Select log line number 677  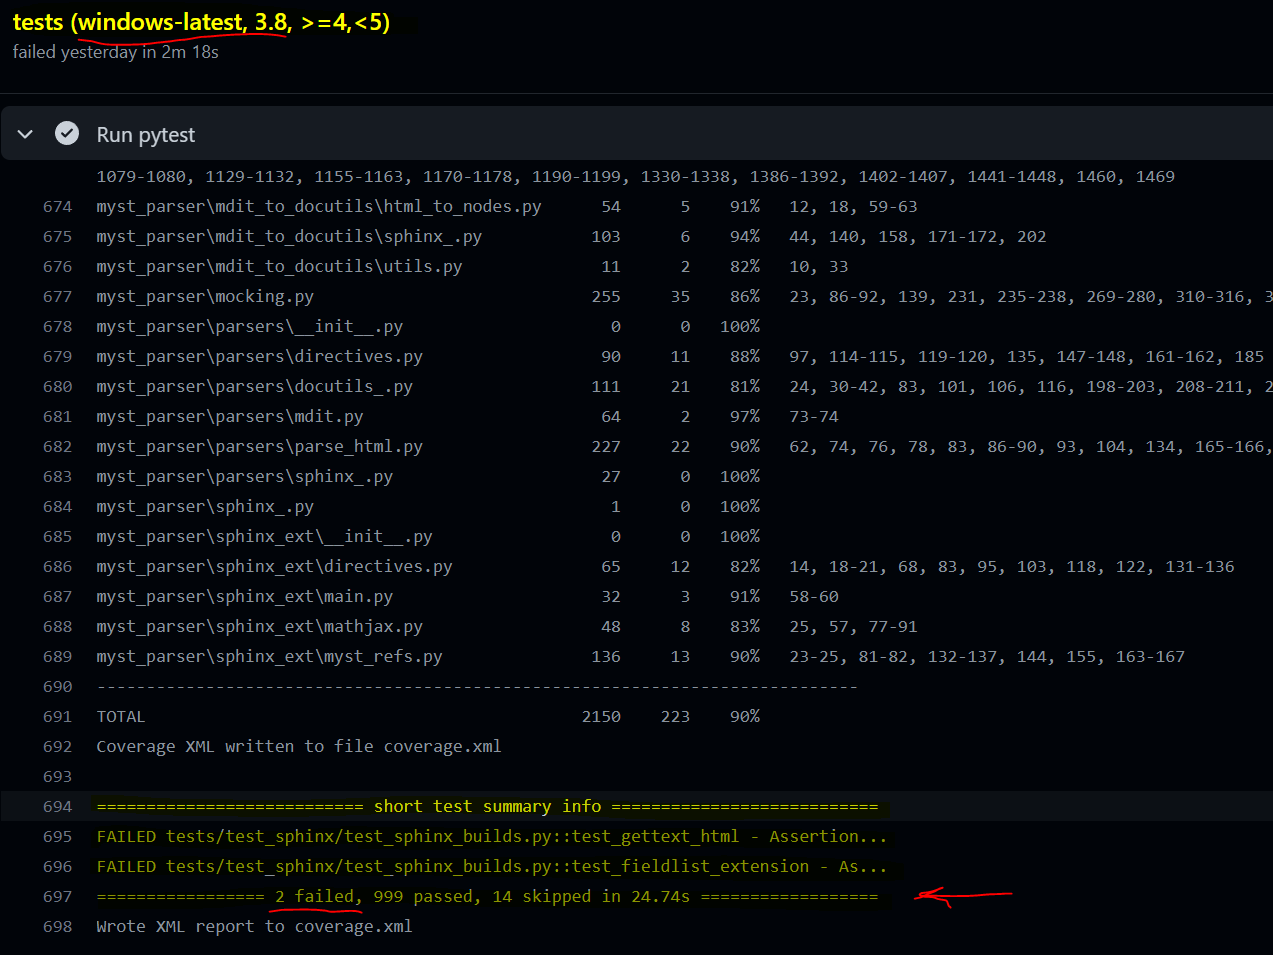pos(58,297)
